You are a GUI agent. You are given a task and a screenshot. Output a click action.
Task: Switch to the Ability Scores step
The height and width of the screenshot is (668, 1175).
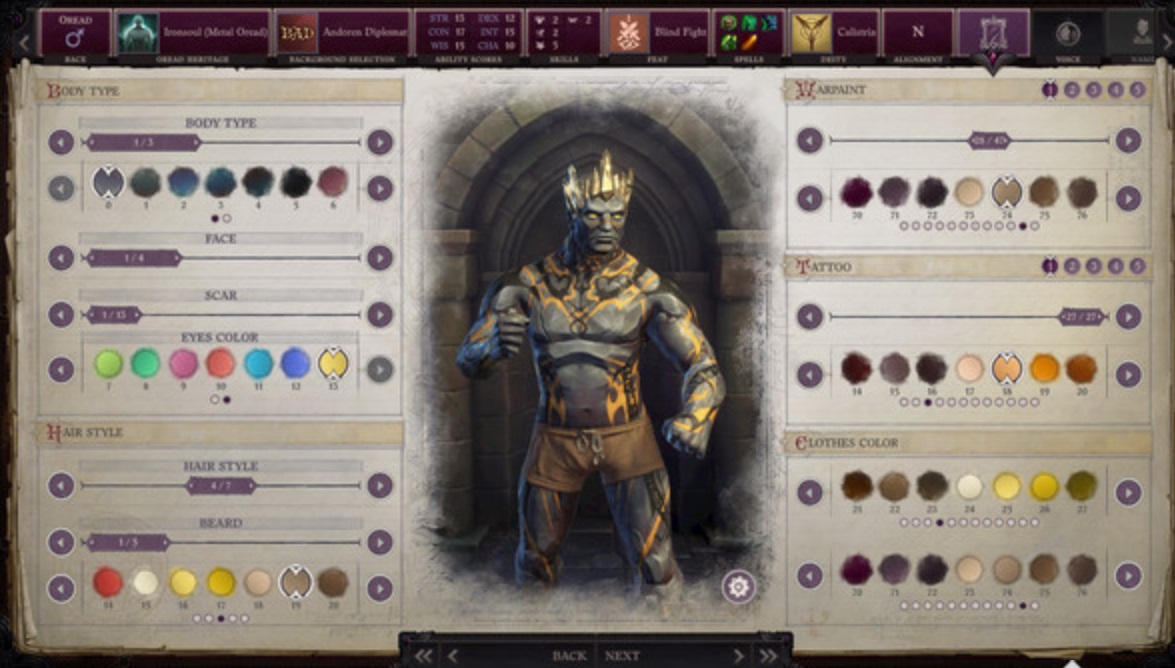(468, 32)
